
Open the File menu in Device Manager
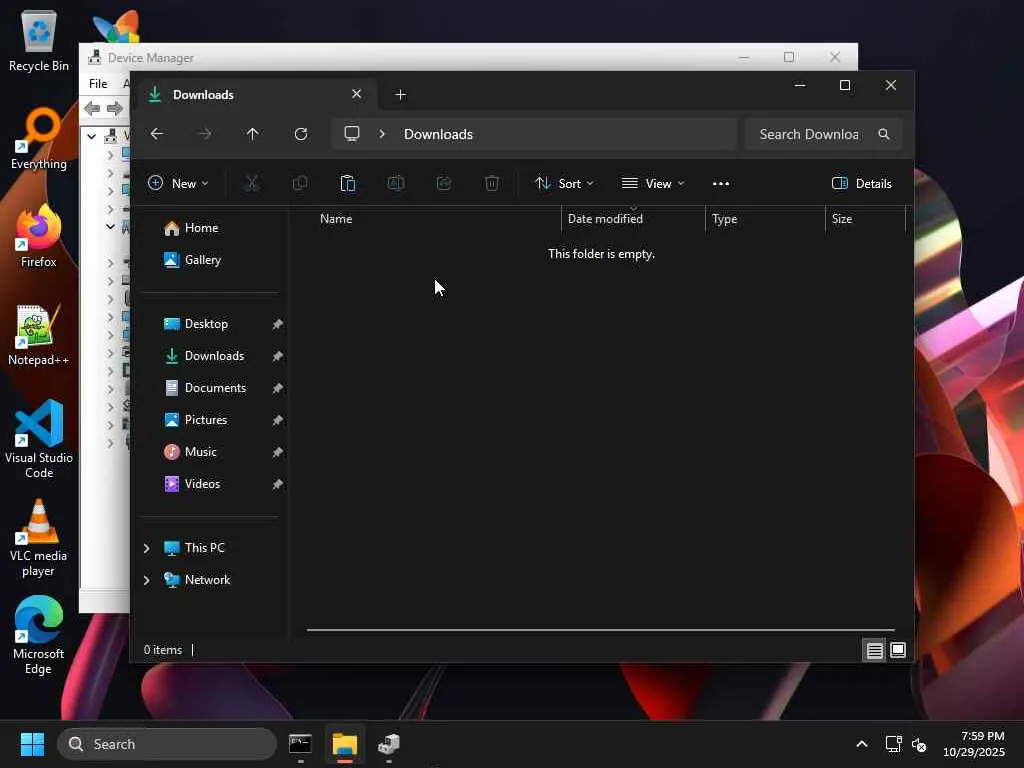tap(98, 84)
